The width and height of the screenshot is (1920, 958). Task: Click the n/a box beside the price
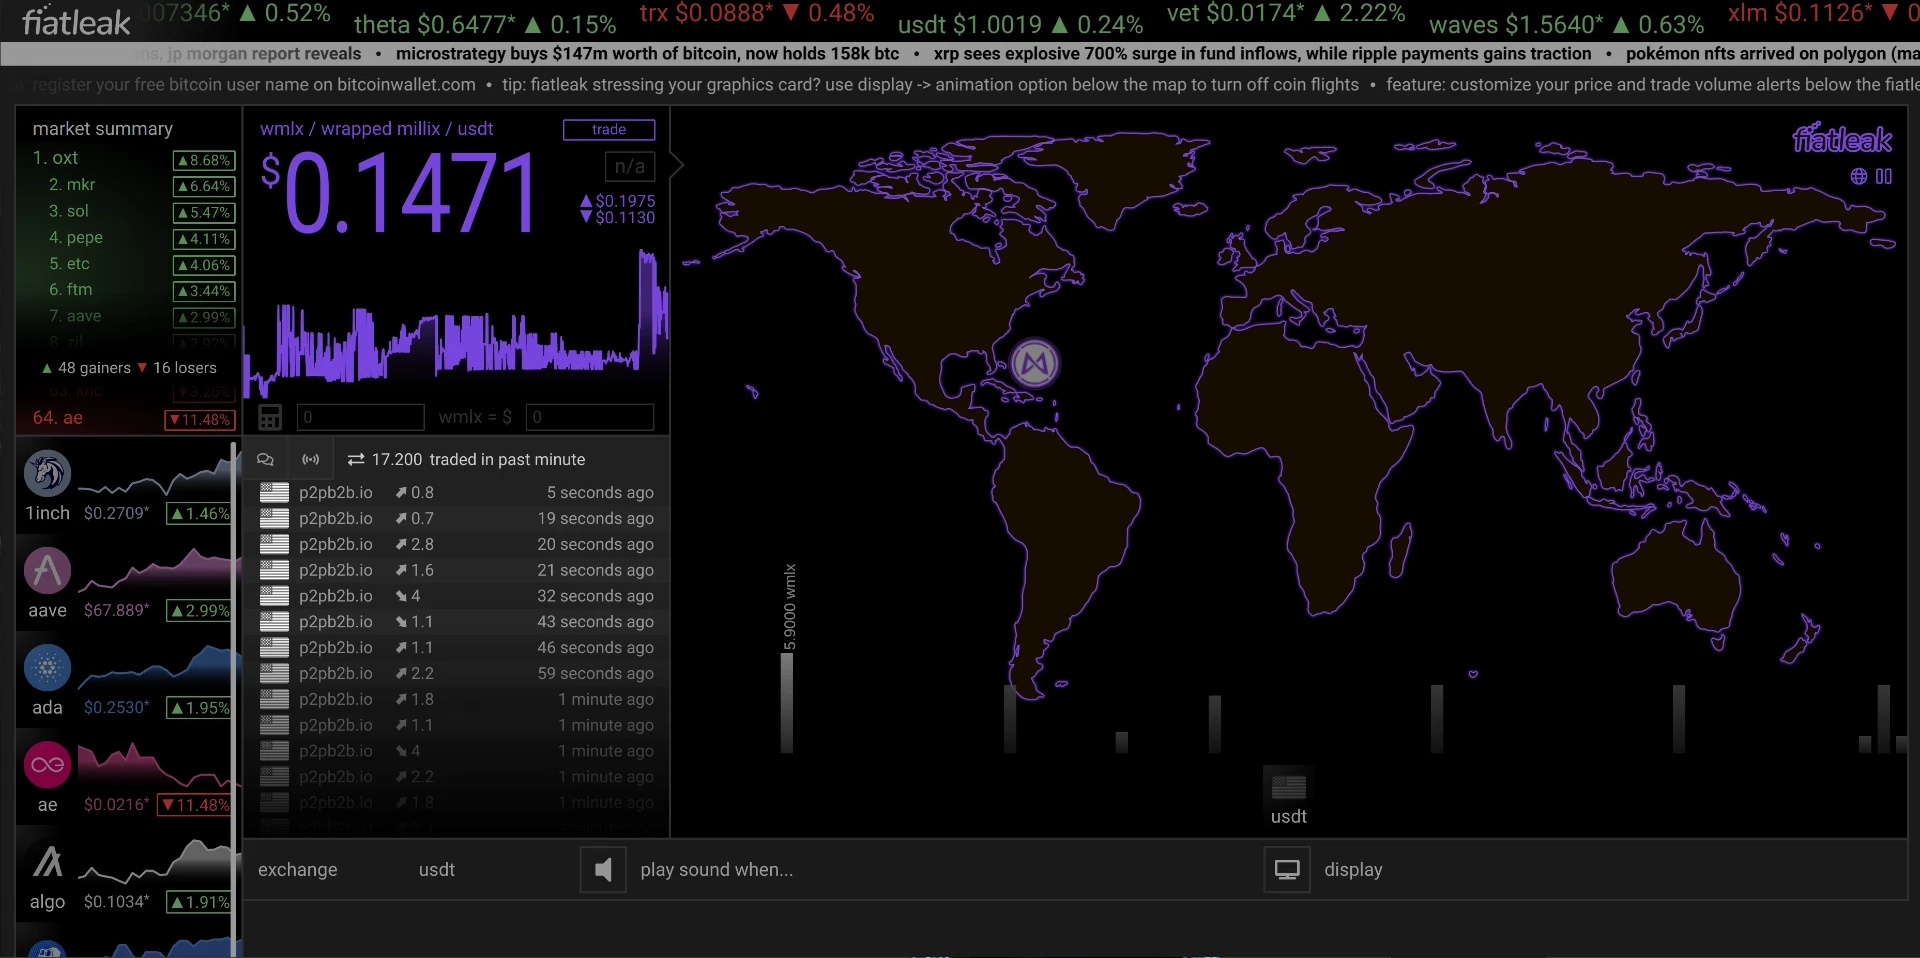pyautogui.click(x=630, y=166)
